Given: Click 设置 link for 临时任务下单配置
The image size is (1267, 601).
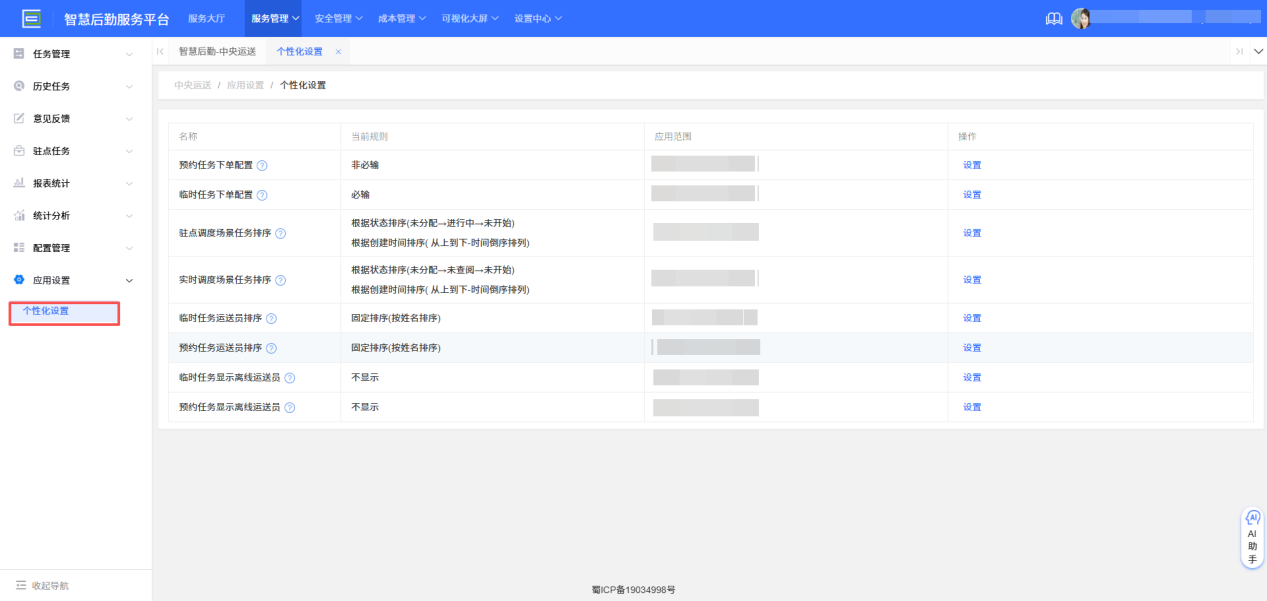Looking at the screenshot, I should point(971,194).
